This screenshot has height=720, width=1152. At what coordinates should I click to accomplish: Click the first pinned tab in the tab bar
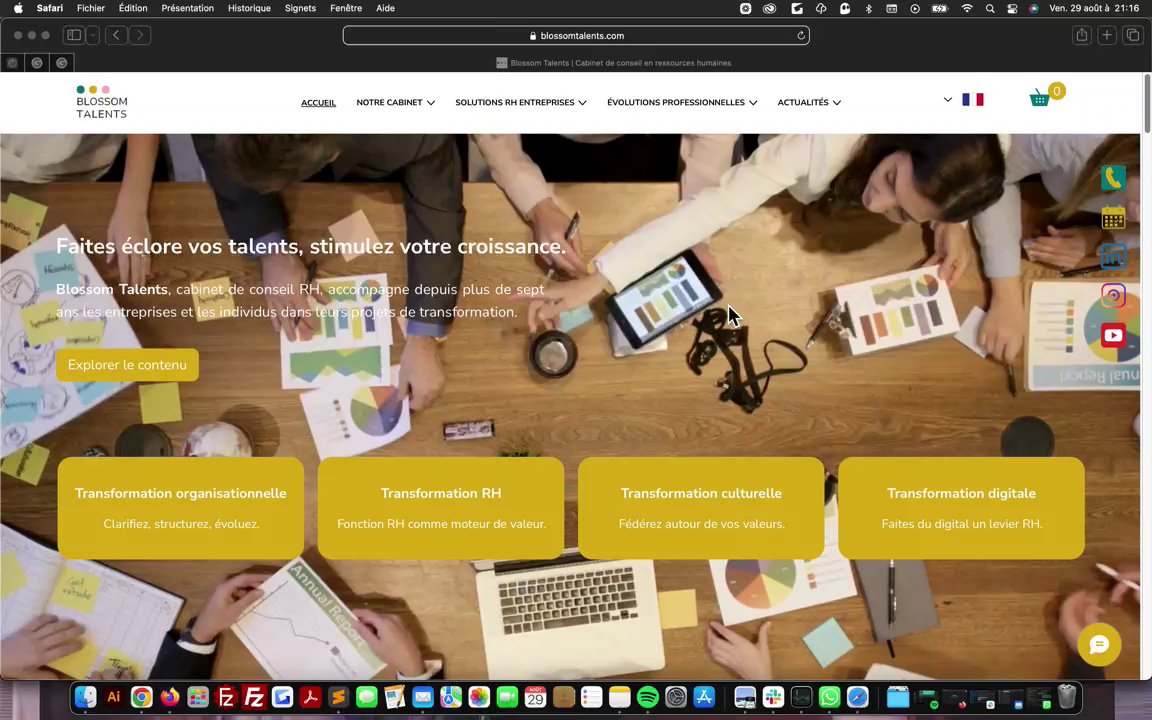[12, 63]
